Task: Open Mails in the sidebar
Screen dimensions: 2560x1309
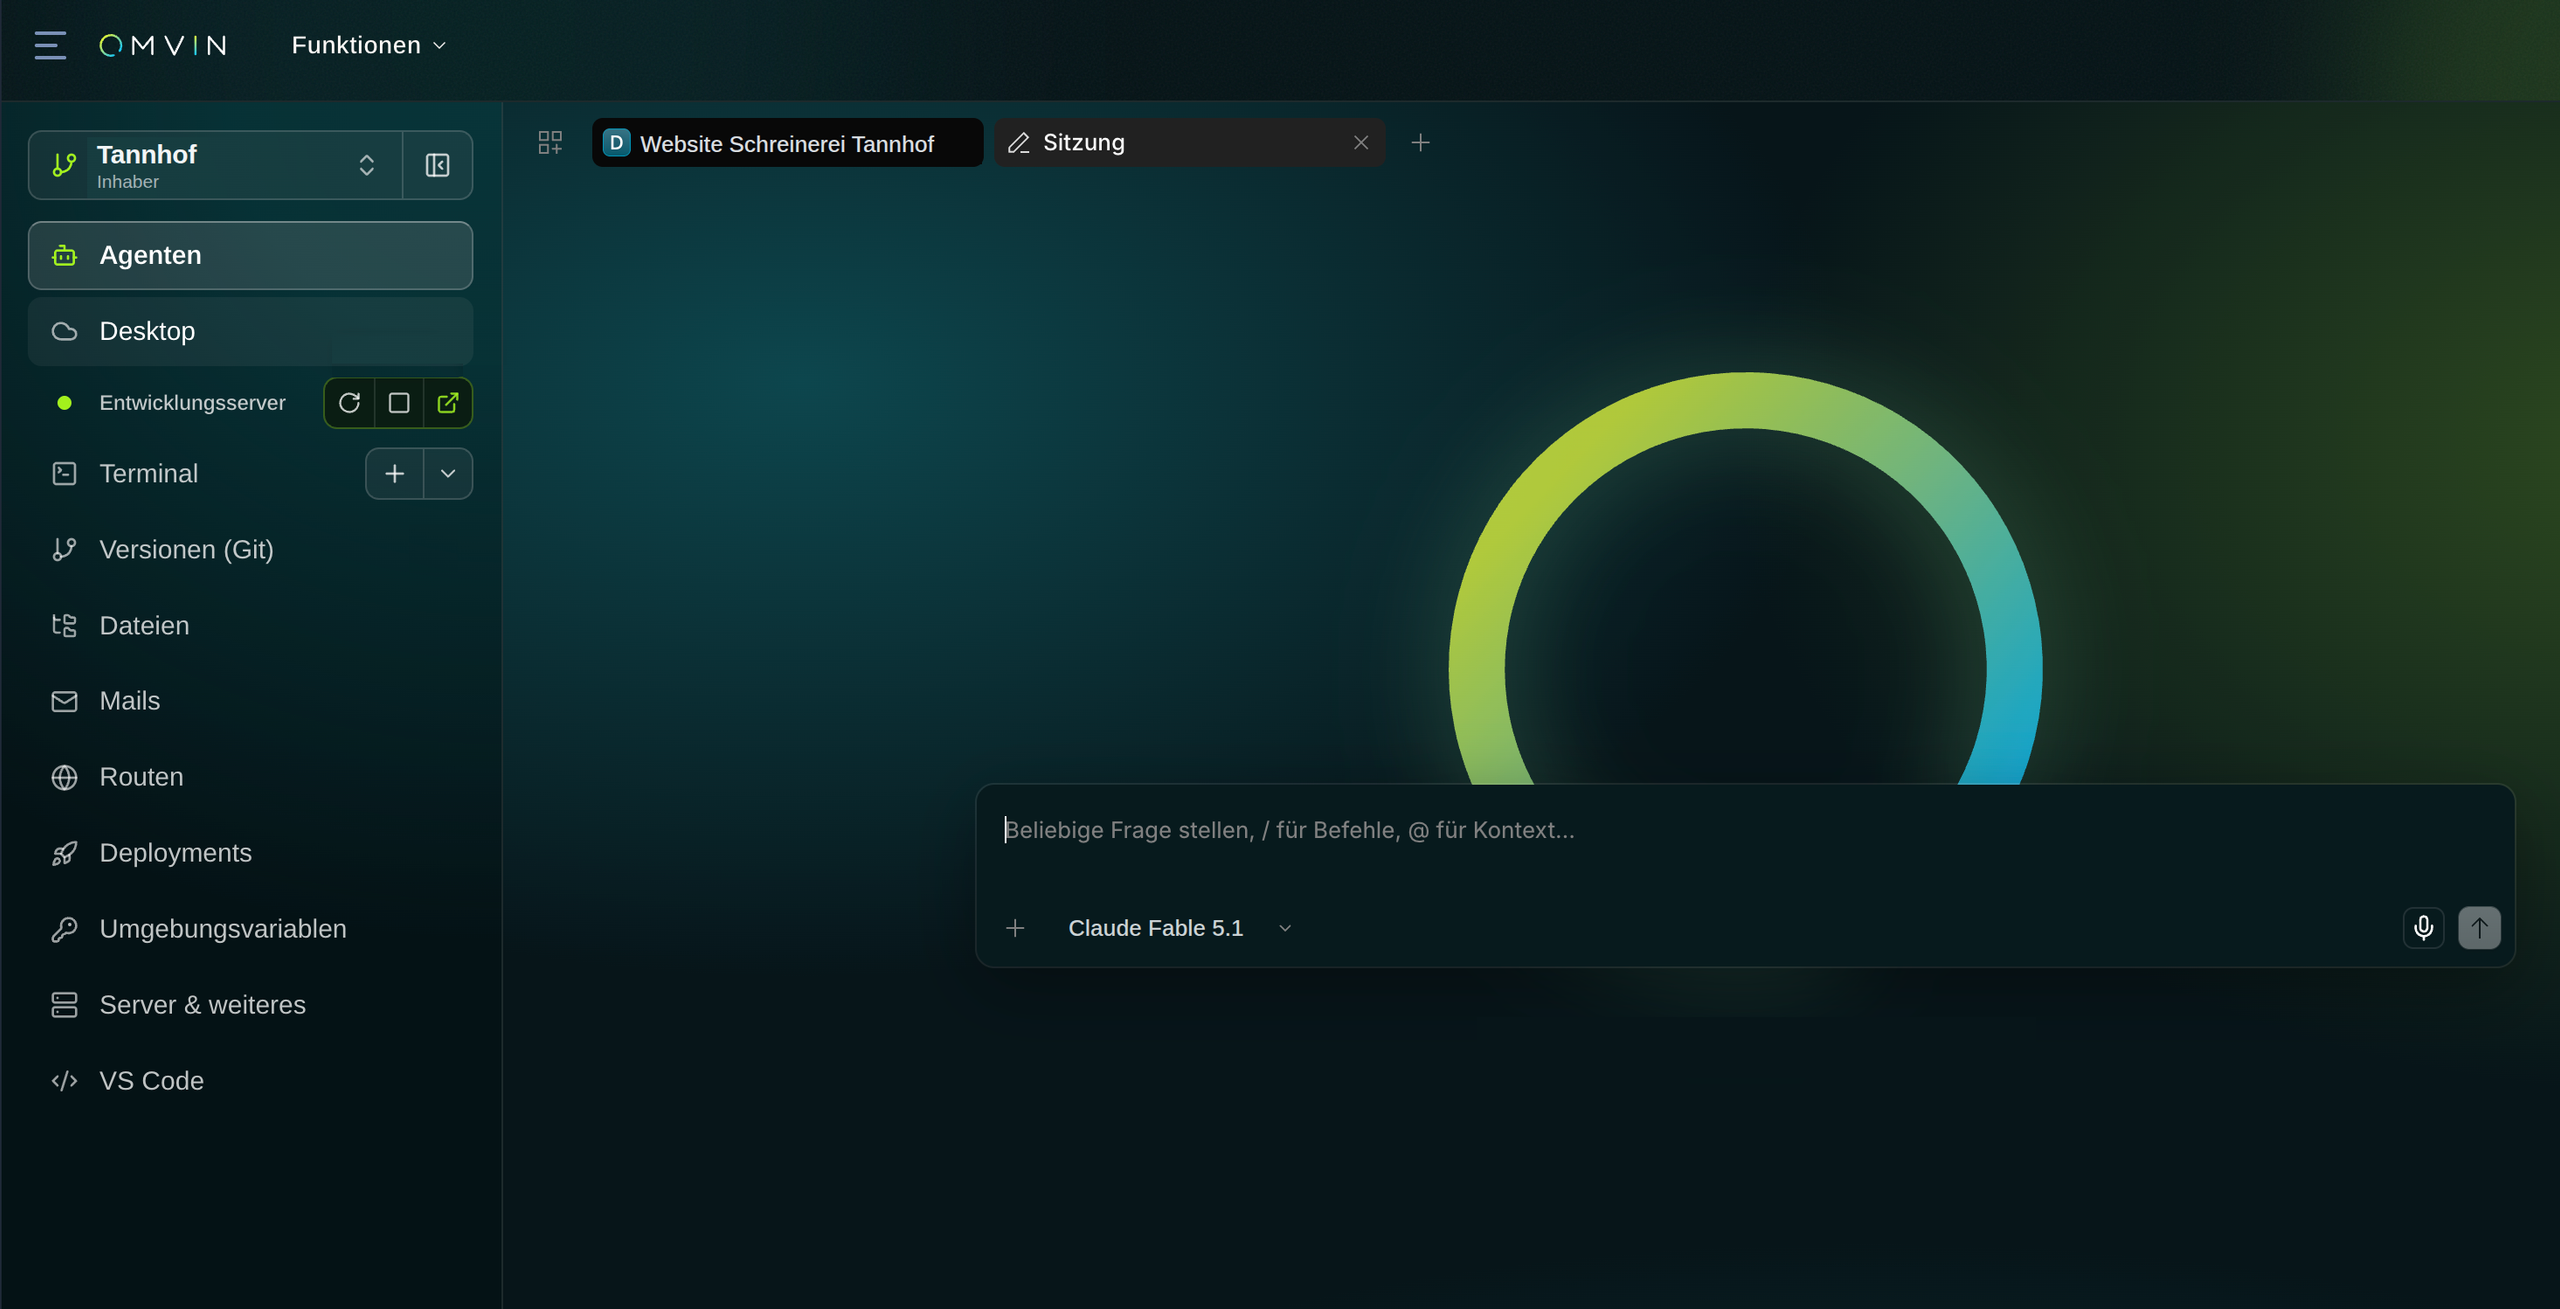Action: (250, 701)
